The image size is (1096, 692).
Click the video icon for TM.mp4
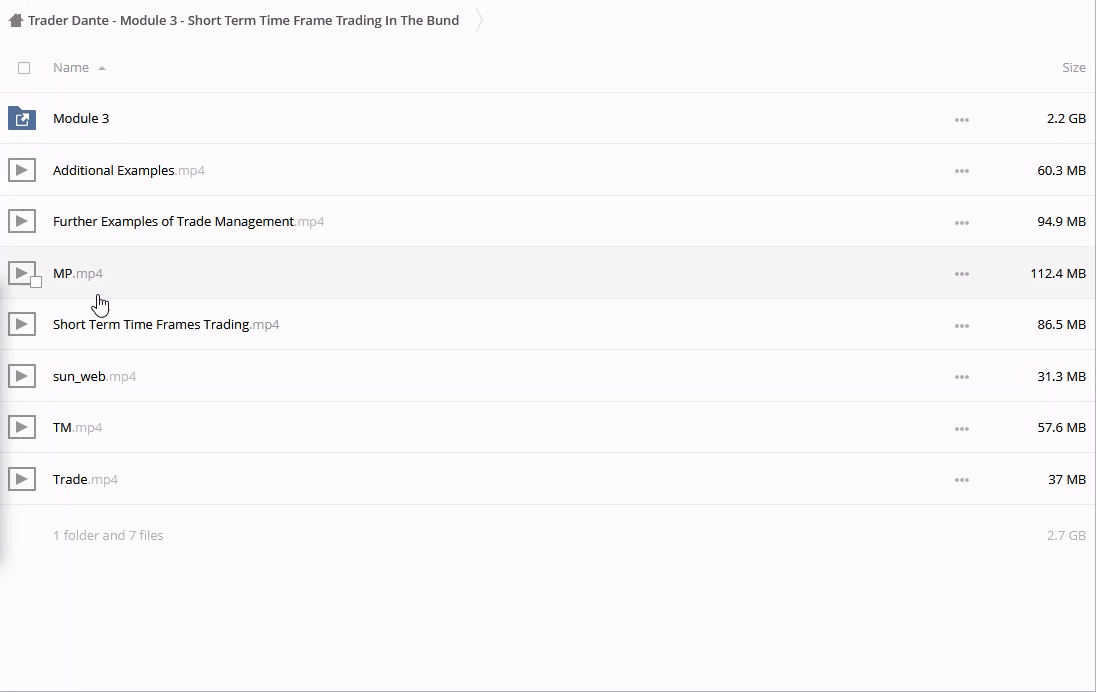pyautogui.click(x=22, y=428)
